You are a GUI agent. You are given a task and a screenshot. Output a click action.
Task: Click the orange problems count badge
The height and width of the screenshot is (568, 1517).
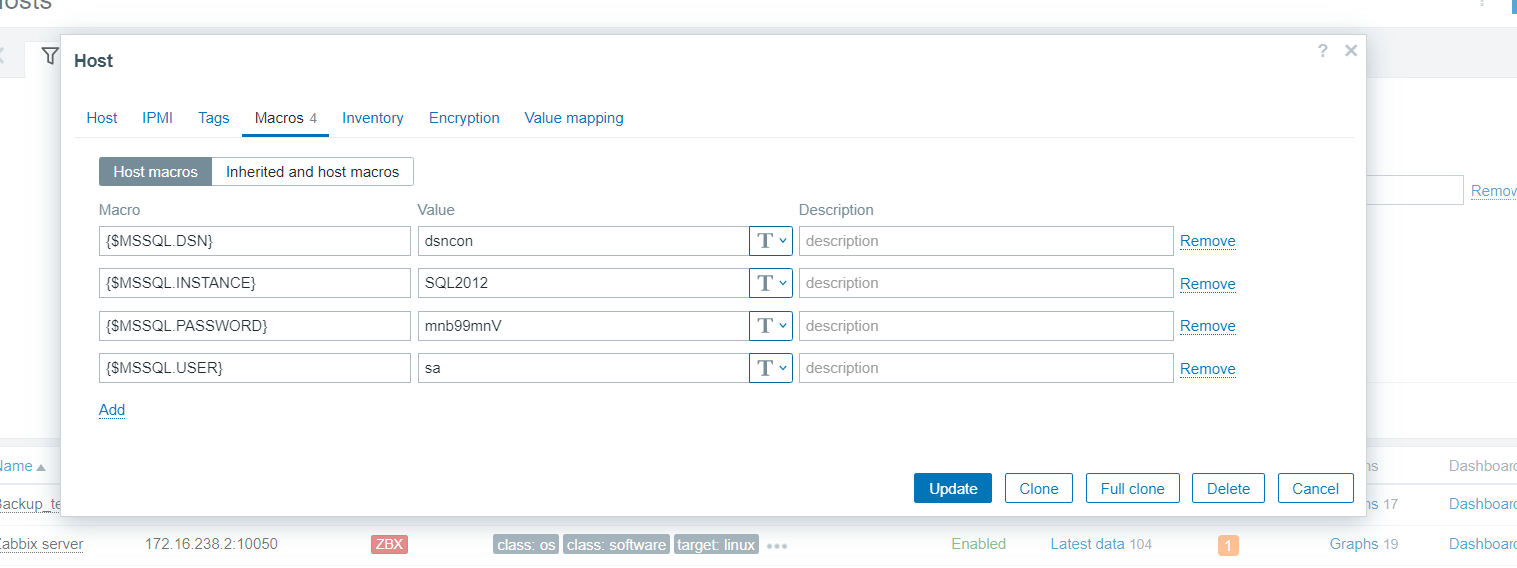click(x=1228, y=545)
